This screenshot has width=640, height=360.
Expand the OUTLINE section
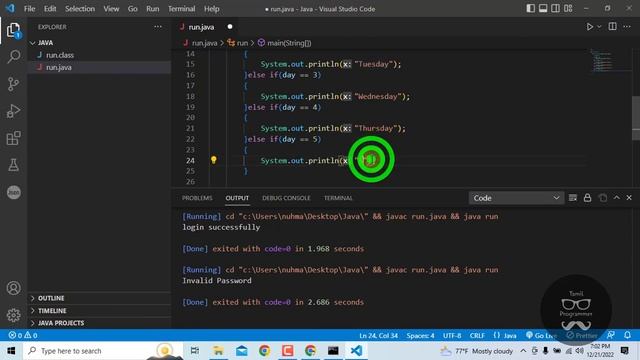(x=51, y=298)
